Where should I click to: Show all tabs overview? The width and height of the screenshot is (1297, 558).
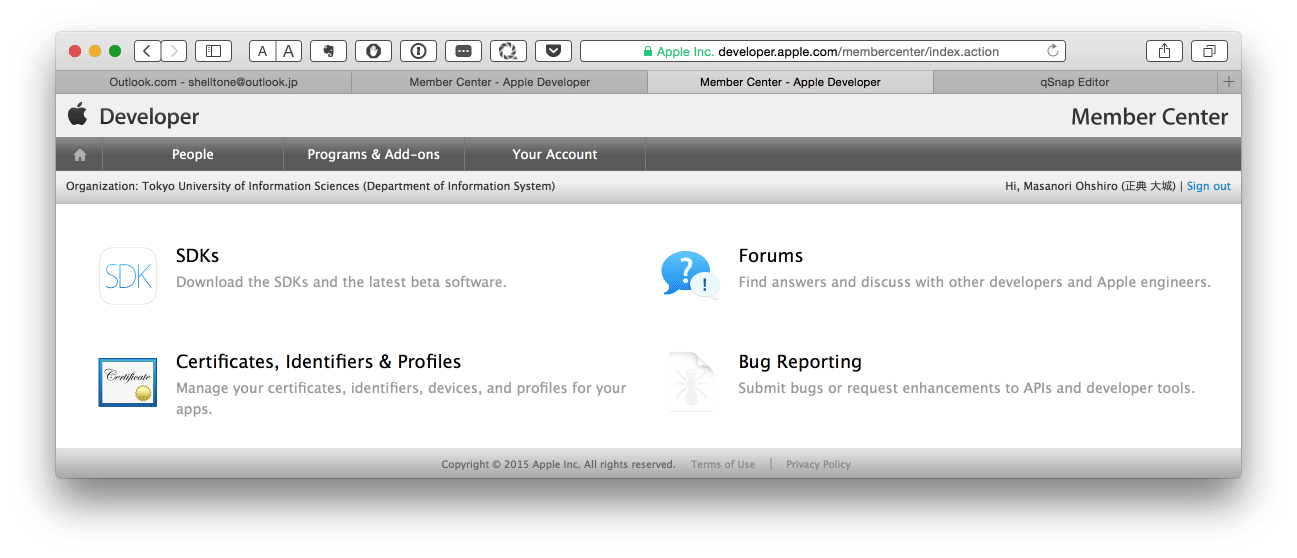[x=1209, y=51]
